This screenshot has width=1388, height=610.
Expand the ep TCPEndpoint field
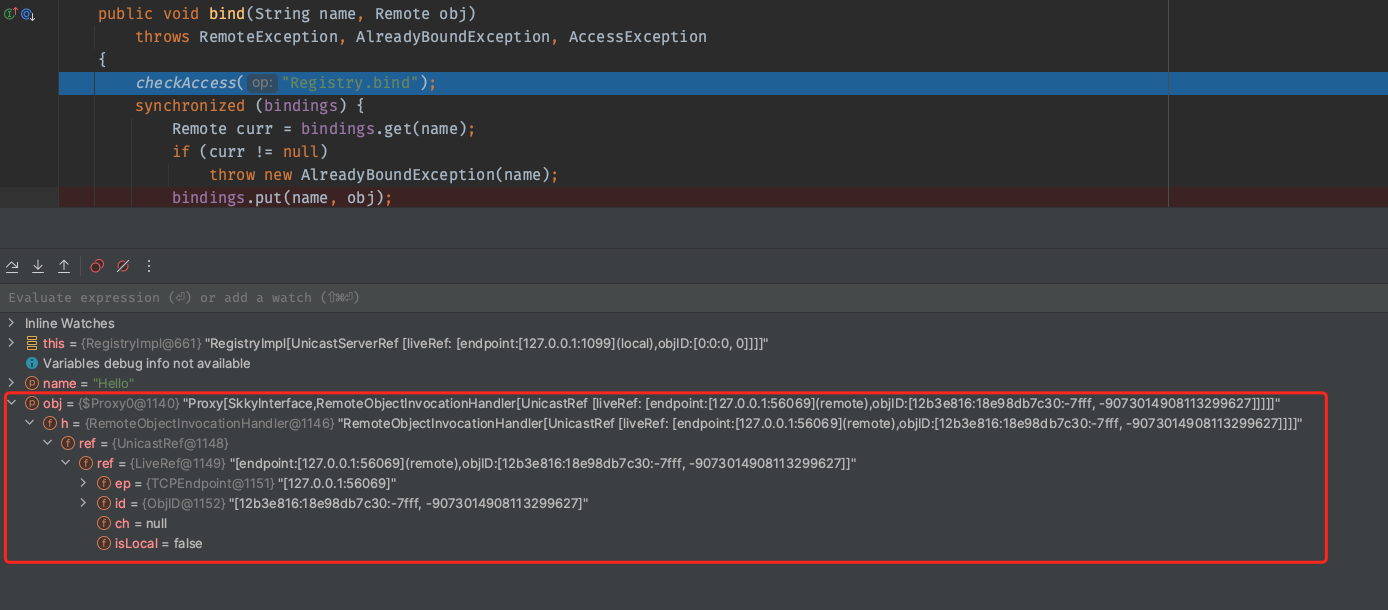[85, 483]
